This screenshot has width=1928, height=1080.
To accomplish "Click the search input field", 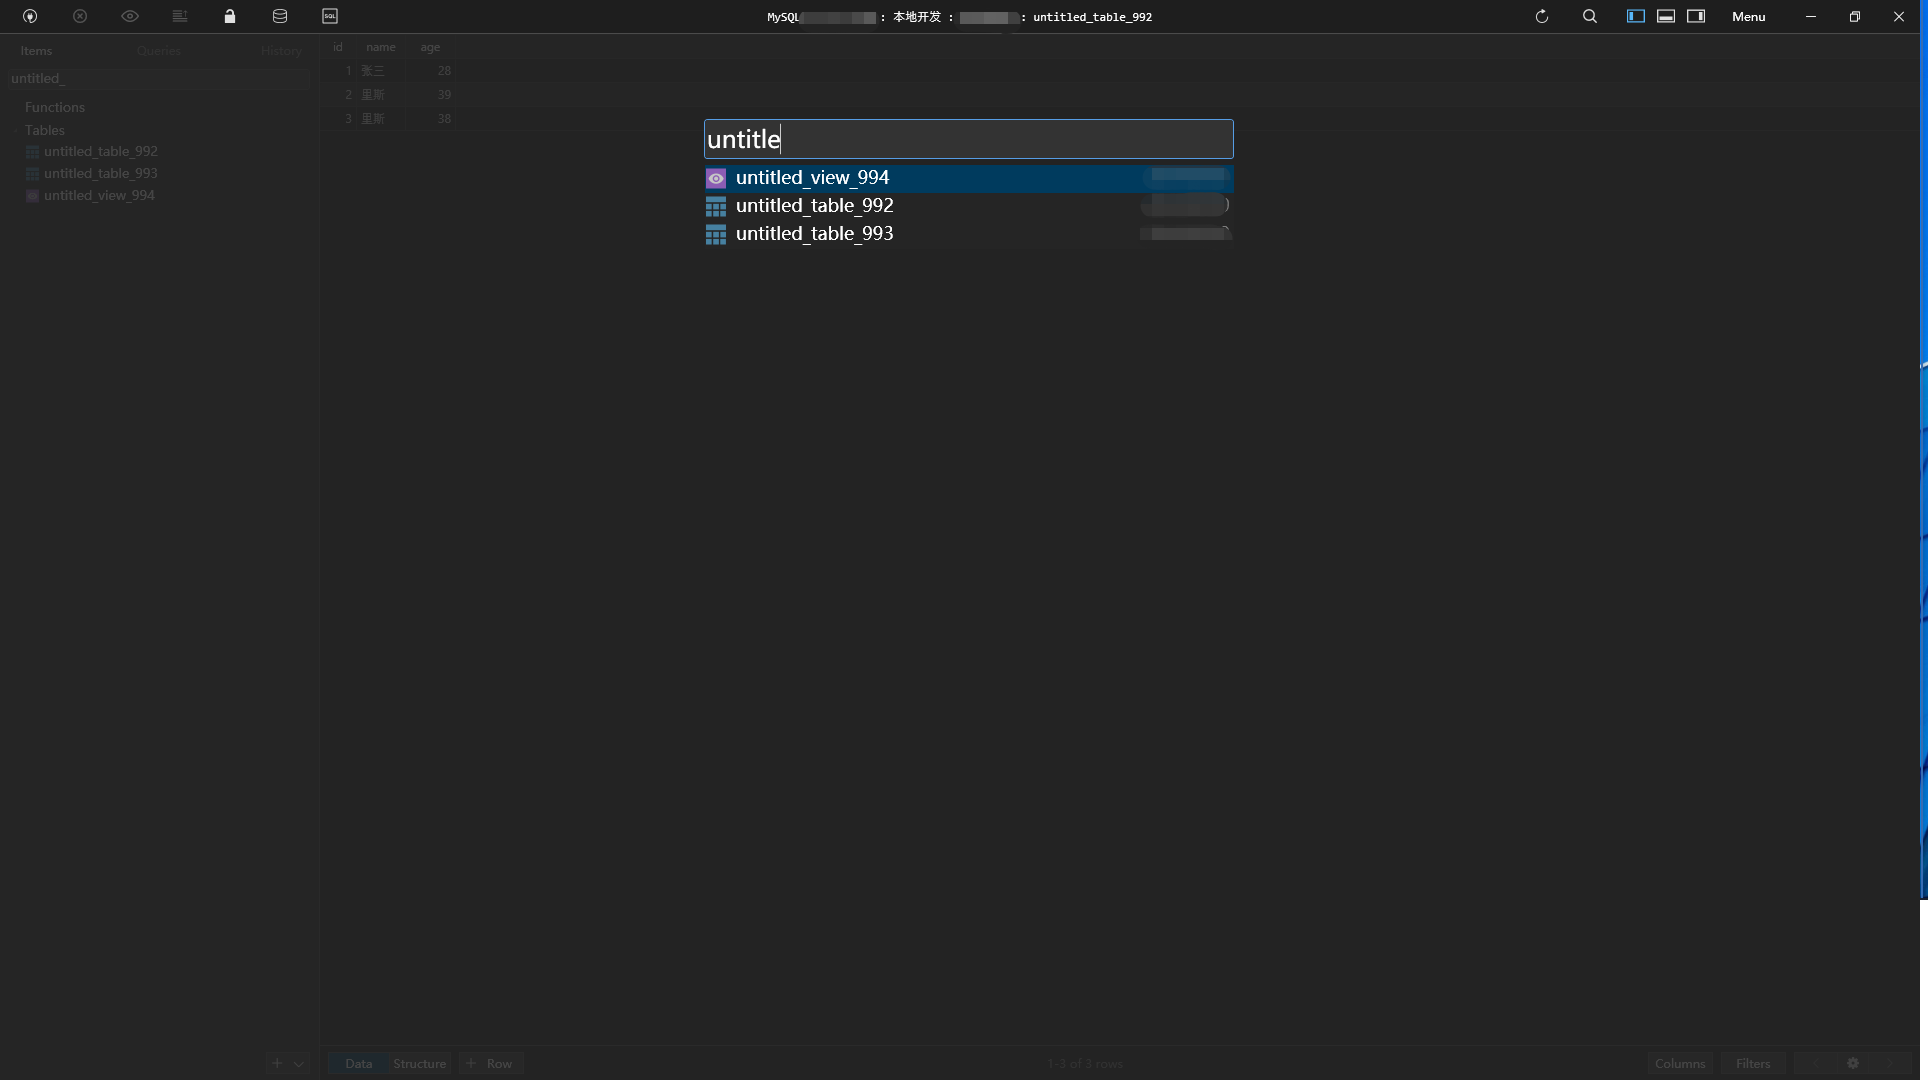I will coord(968,139).
